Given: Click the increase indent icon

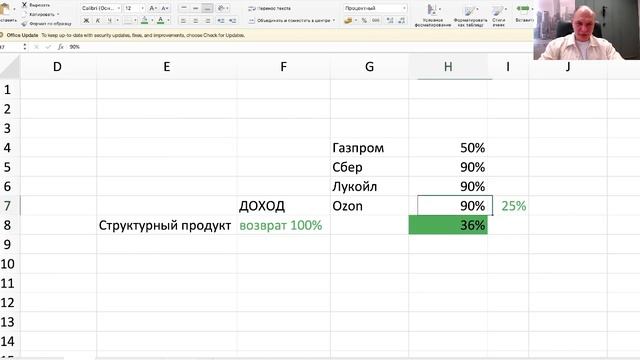Looking at the screenshot, I should (232, 20).
